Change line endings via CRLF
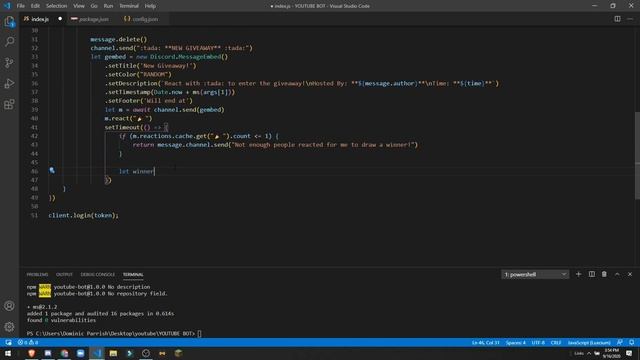Viewport: 640px width, 360px height. 556,342
